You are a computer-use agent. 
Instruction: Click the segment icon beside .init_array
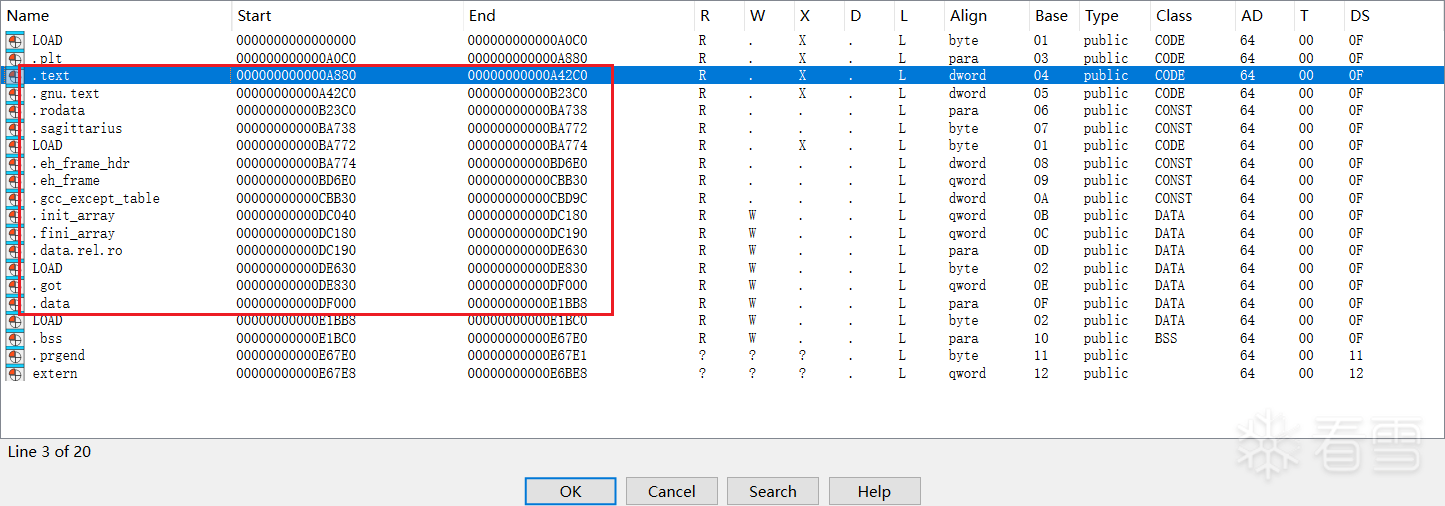click(x=15, y=215)
